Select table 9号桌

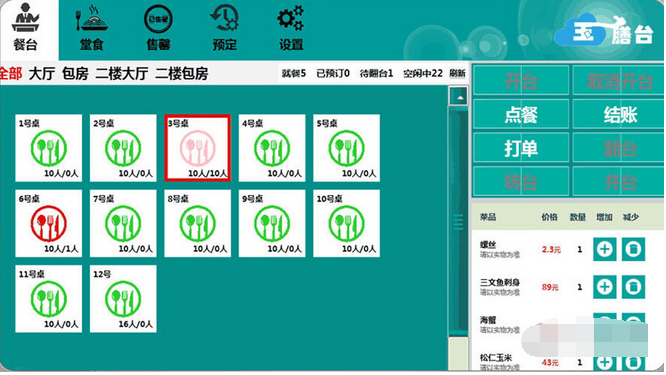tap(272, 223)
